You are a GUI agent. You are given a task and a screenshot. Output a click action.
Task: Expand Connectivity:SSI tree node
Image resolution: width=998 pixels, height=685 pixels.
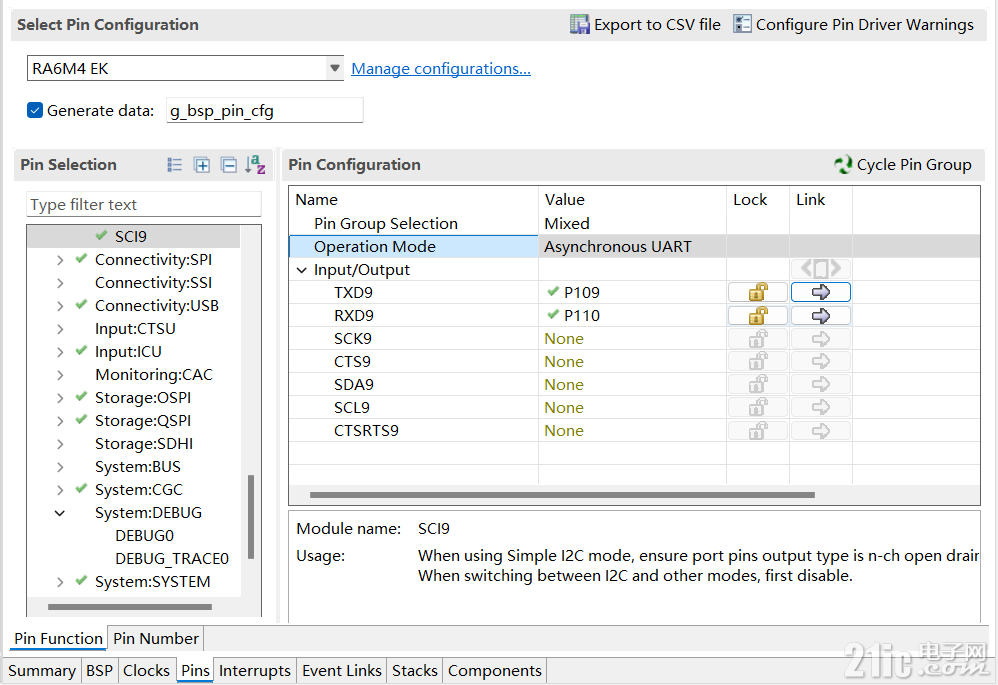point(60,283)
